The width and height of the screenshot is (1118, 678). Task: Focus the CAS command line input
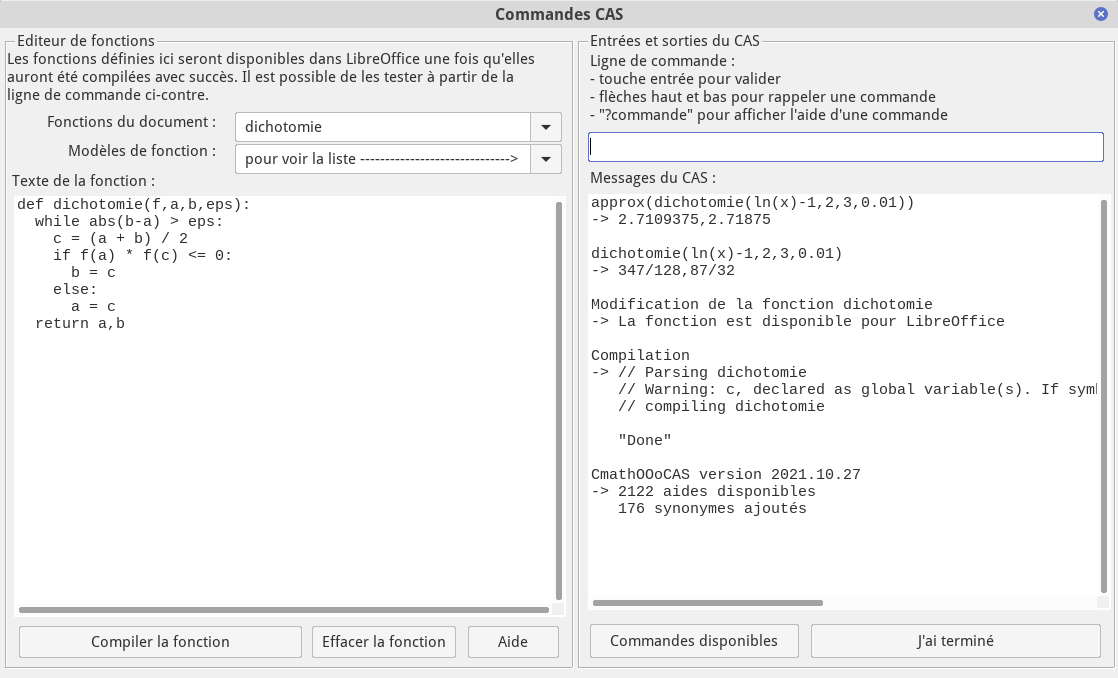(845, 147)
